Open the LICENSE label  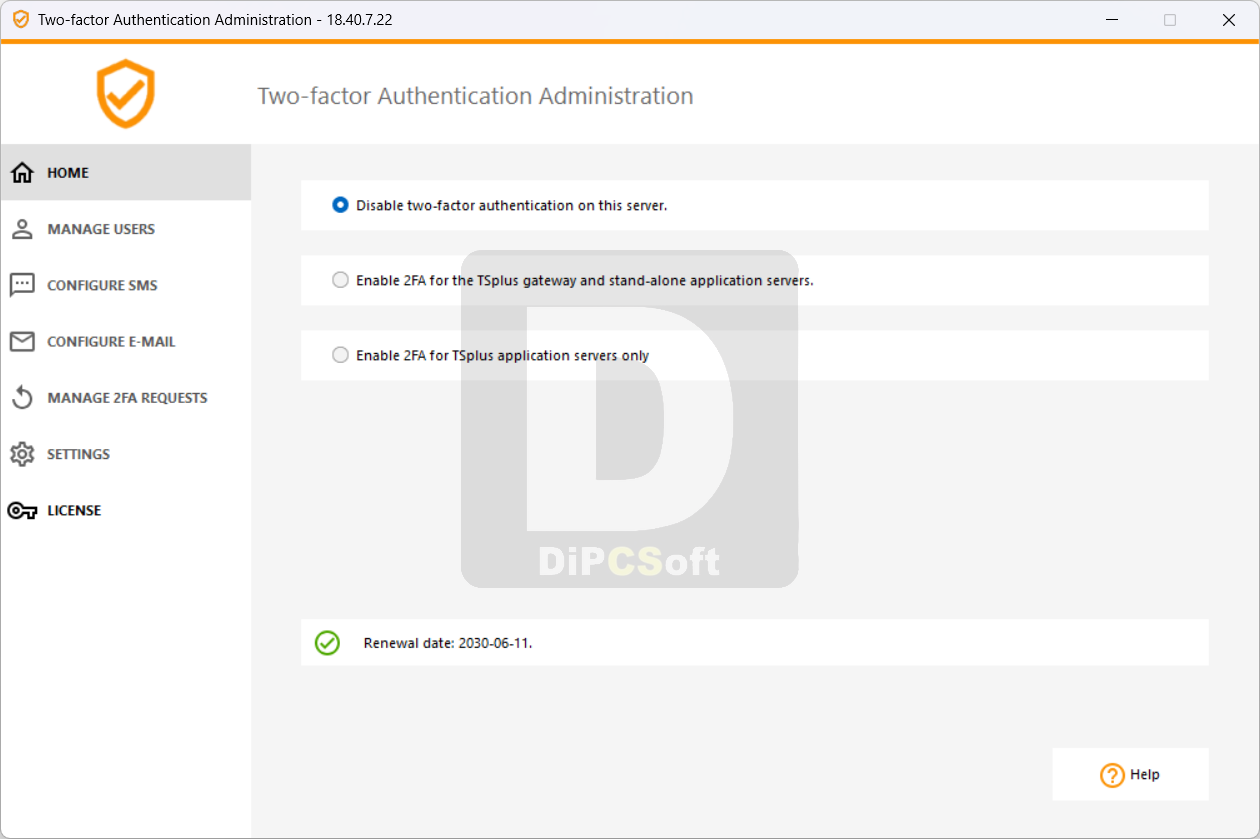coord(74,510)
